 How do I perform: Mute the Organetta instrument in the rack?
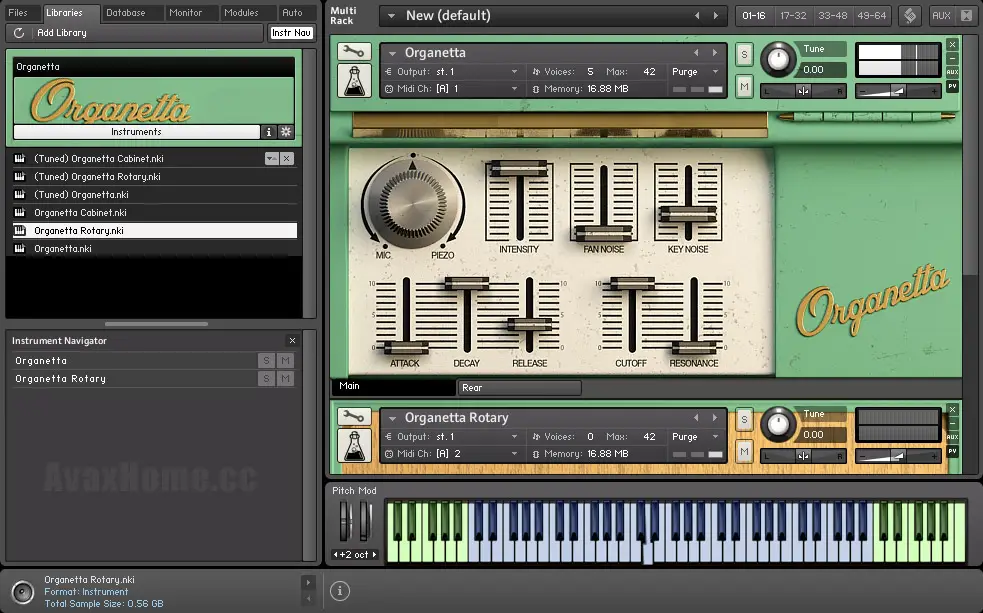coord(744,86)
